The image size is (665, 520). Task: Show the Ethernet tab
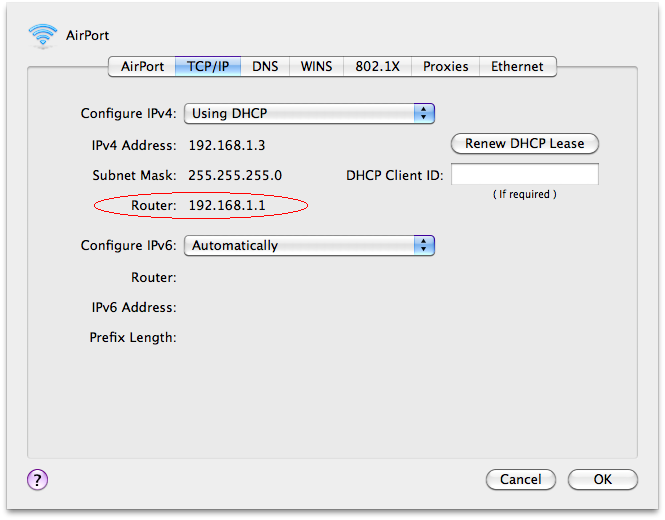point(517,67)
